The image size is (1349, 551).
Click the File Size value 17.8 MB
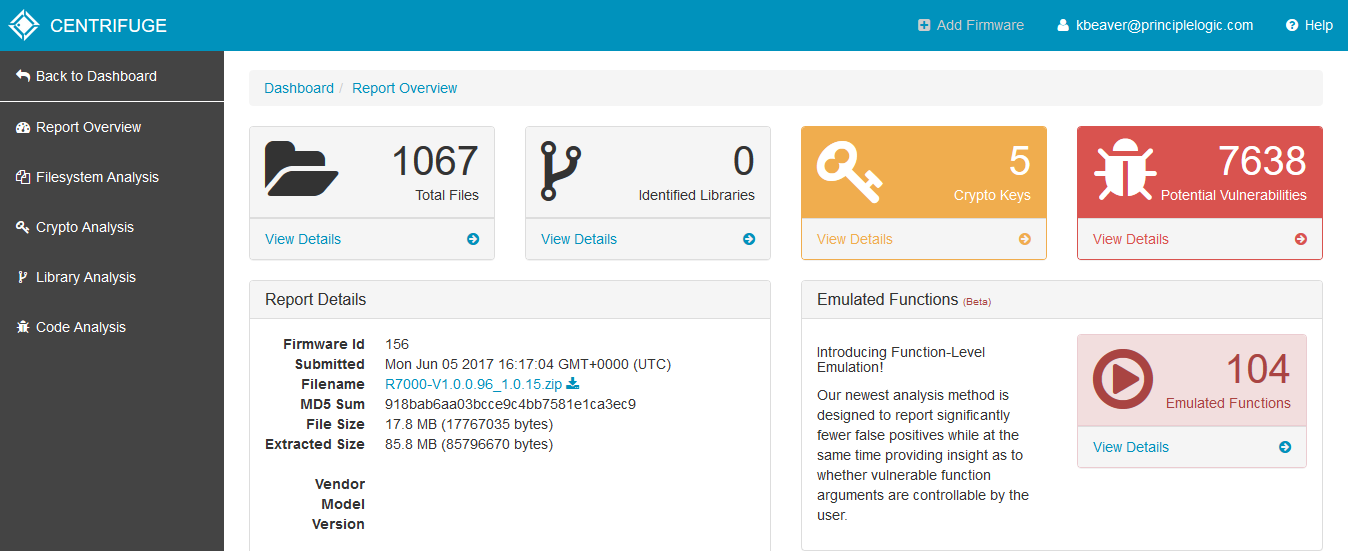coord(469,424)
